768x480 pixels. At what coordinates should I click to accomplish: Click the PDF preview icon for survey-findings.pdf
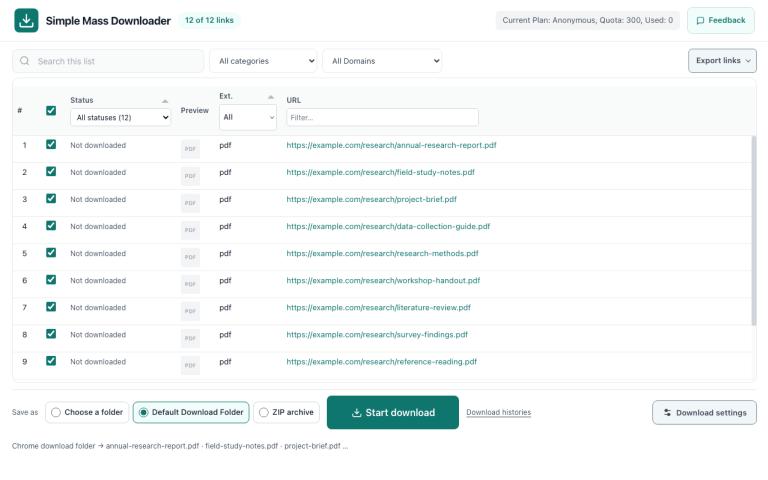pyautogui.click(x=190, y=338)
